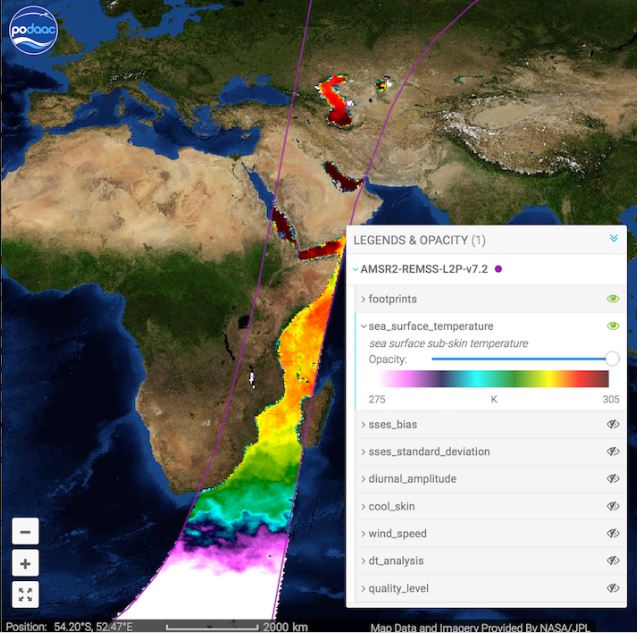Image resolution: width=637 pixels, height=633 pixels.
Task: Expand the wind_speed row
Action: click(x=363, y=533)
